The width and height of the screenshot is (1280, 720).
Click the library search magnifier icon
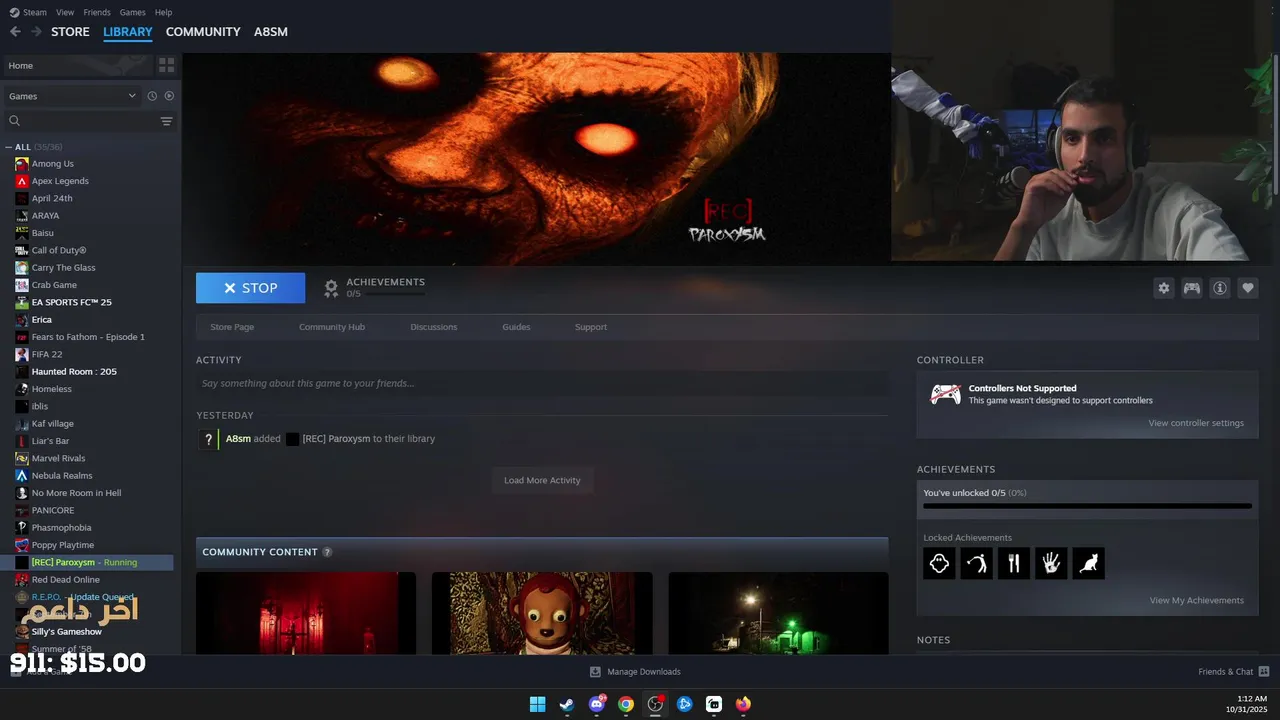14,121
